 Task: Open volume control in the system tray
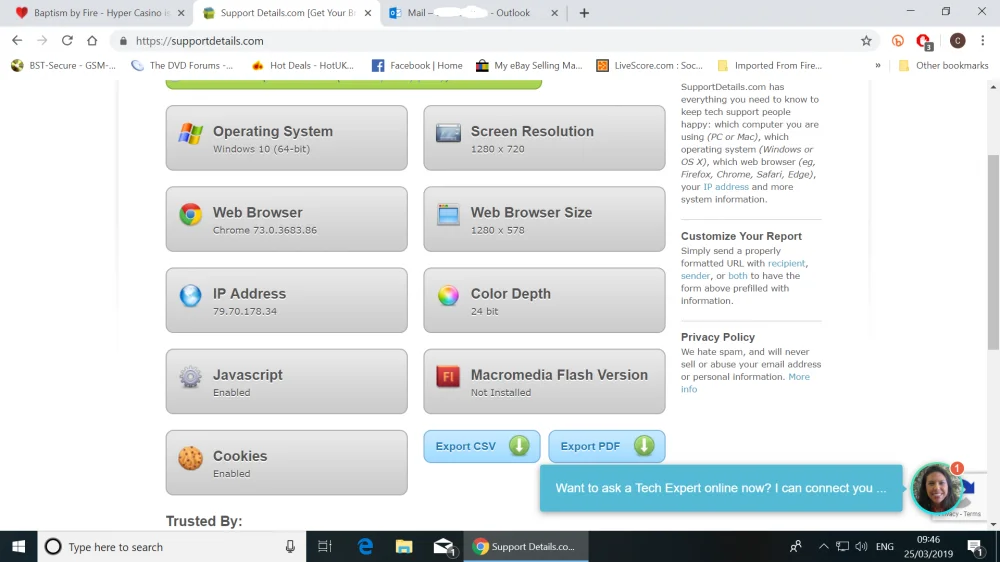click(x=861, y=547)
